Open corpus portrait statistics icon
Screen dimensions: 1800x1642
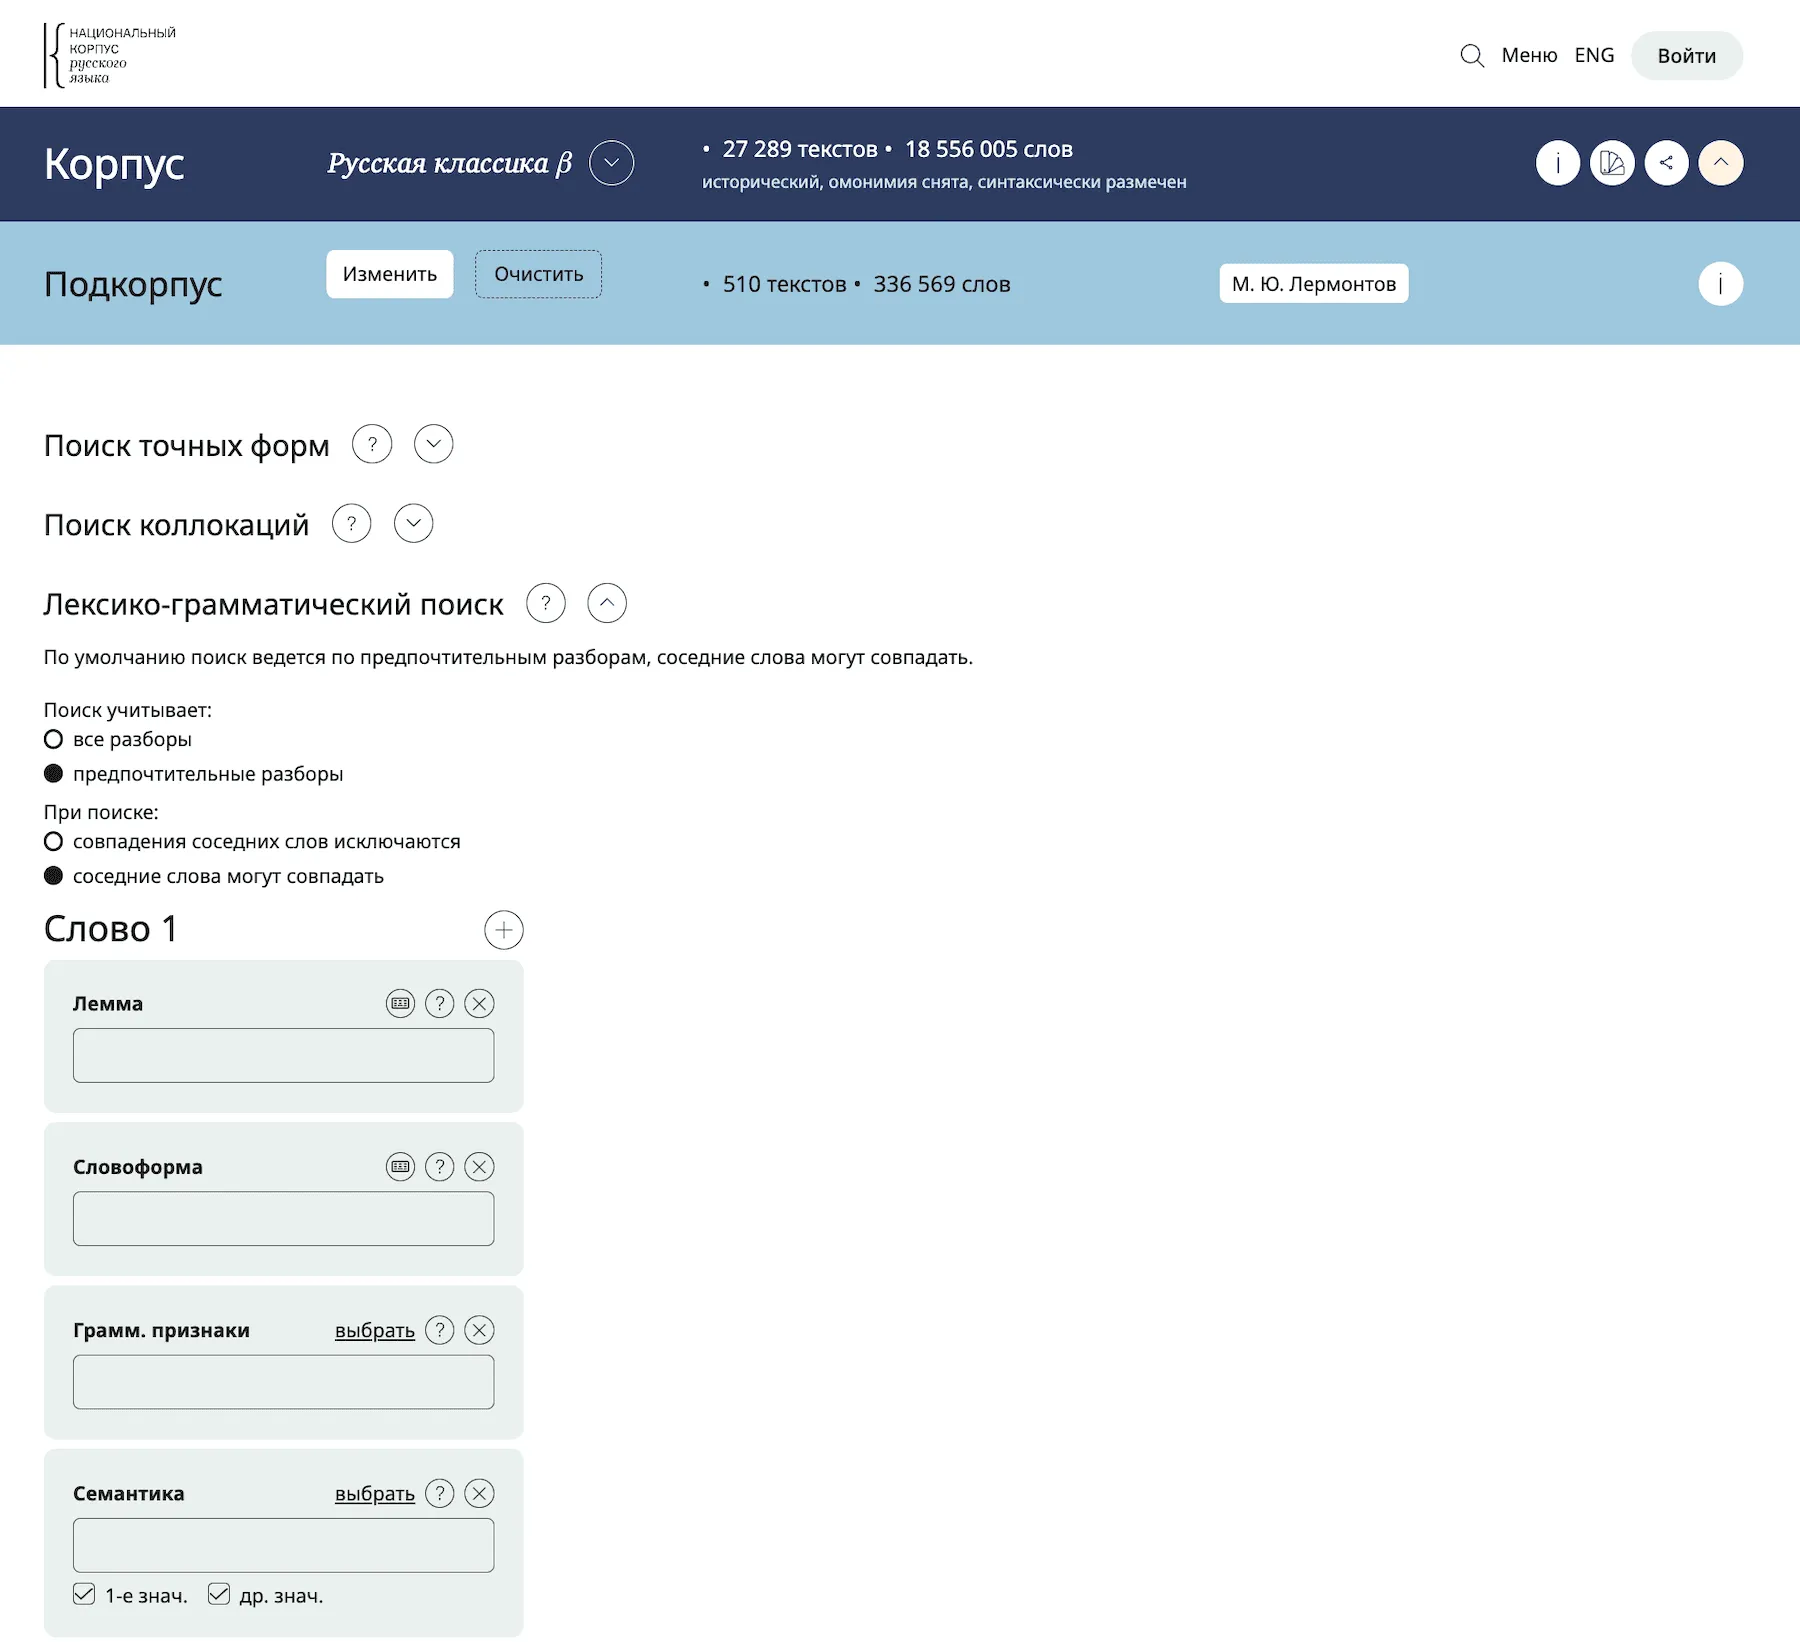1612,163
